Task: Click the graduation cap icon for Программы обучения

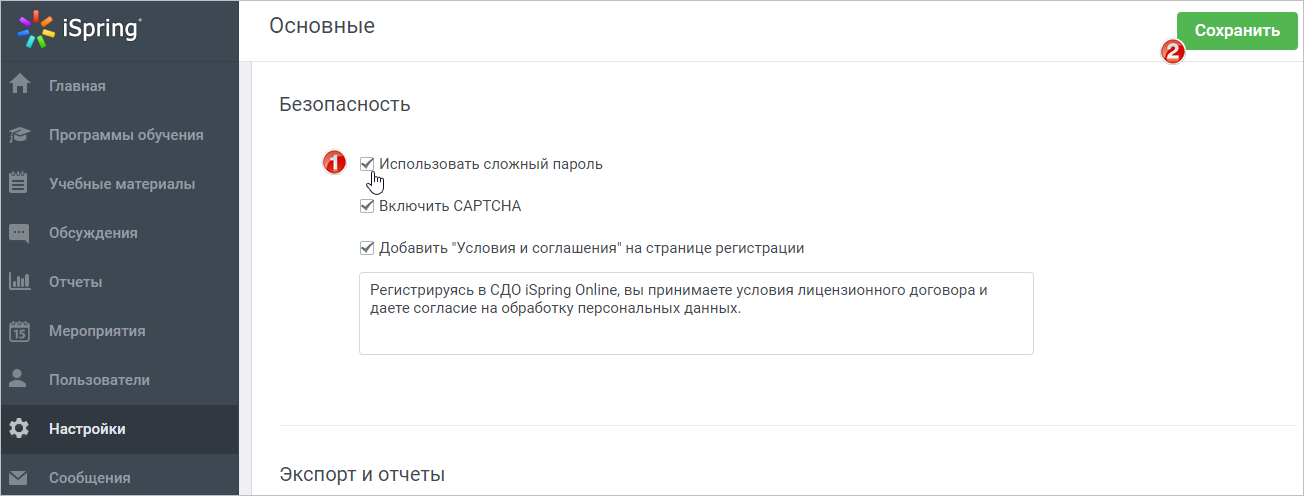Action: [19, 134]
